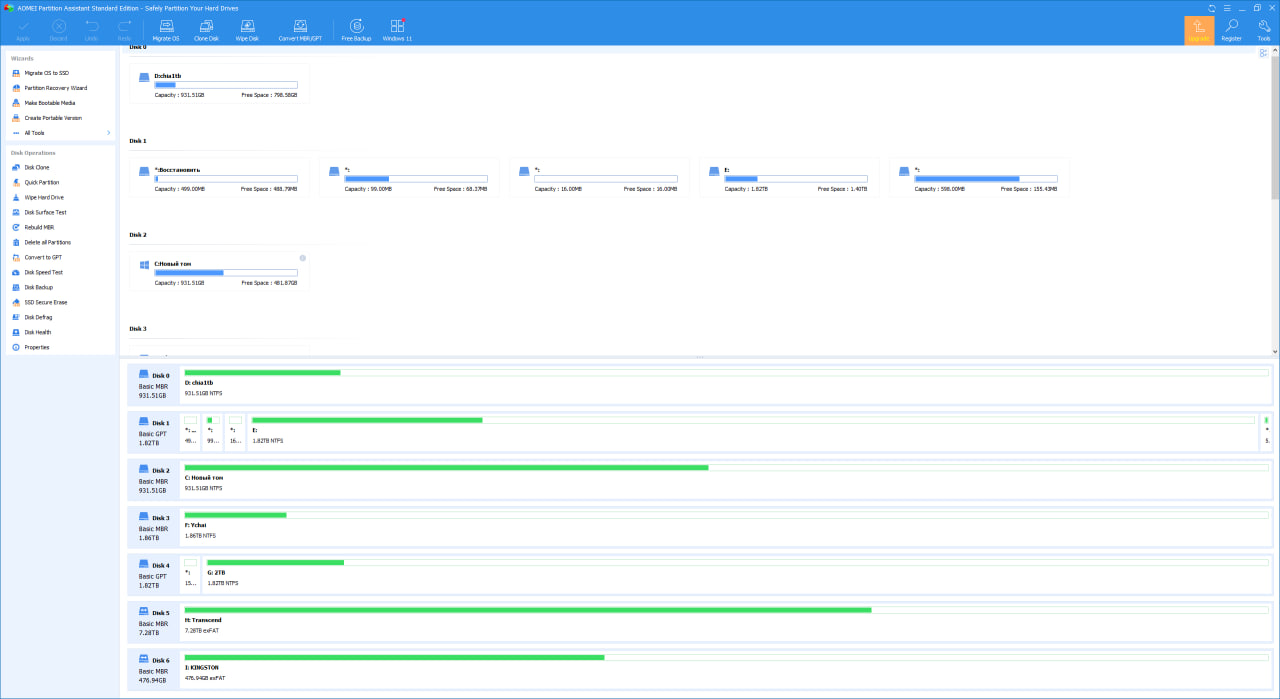Click the info icon on C:Новый том card
The height and width of the screenshot is (699, 1280).
point(303,258)
